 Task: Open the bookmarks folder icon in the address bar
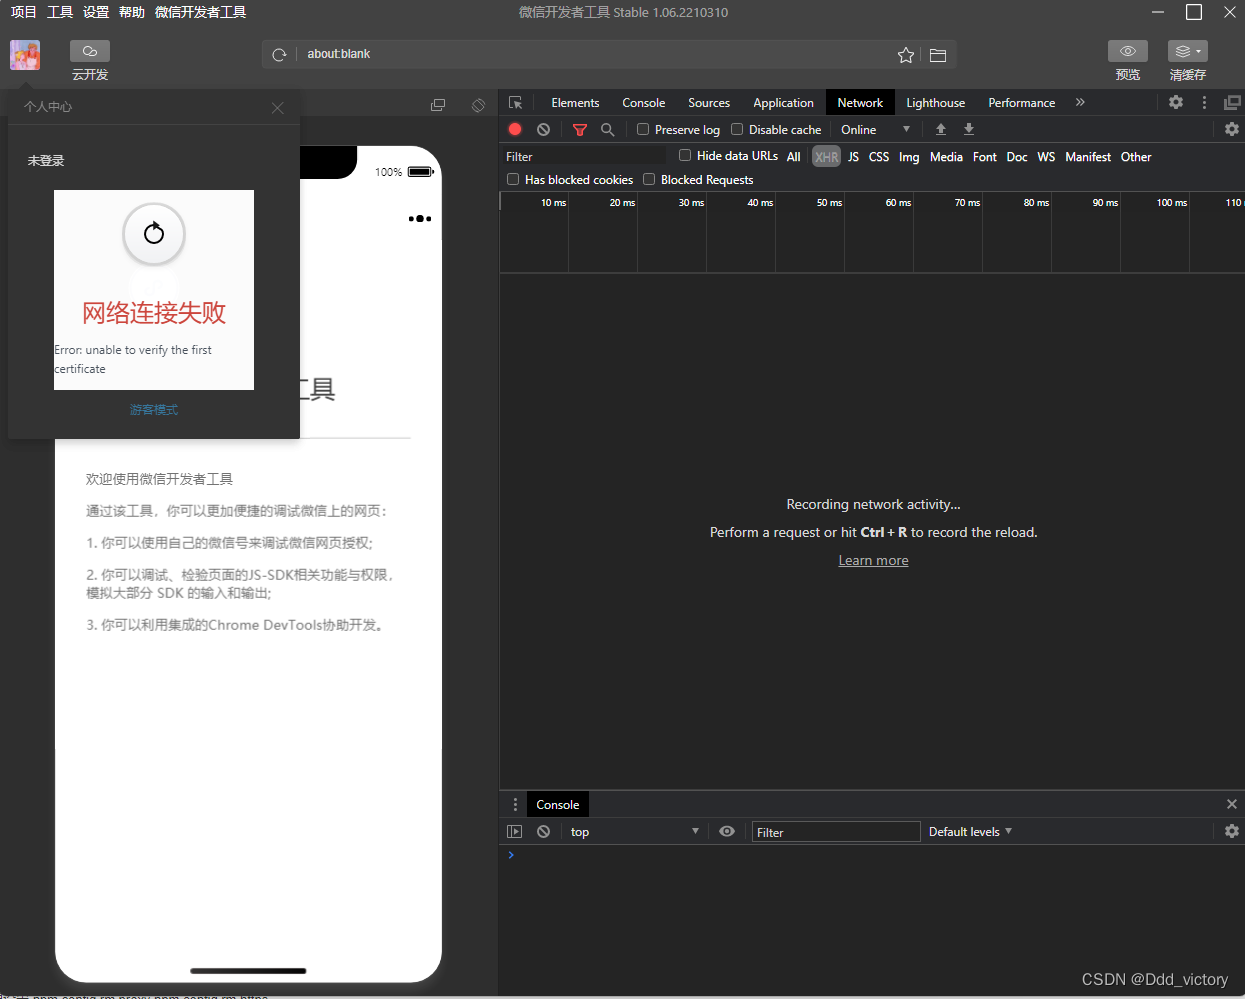click(x=938, y=55)
